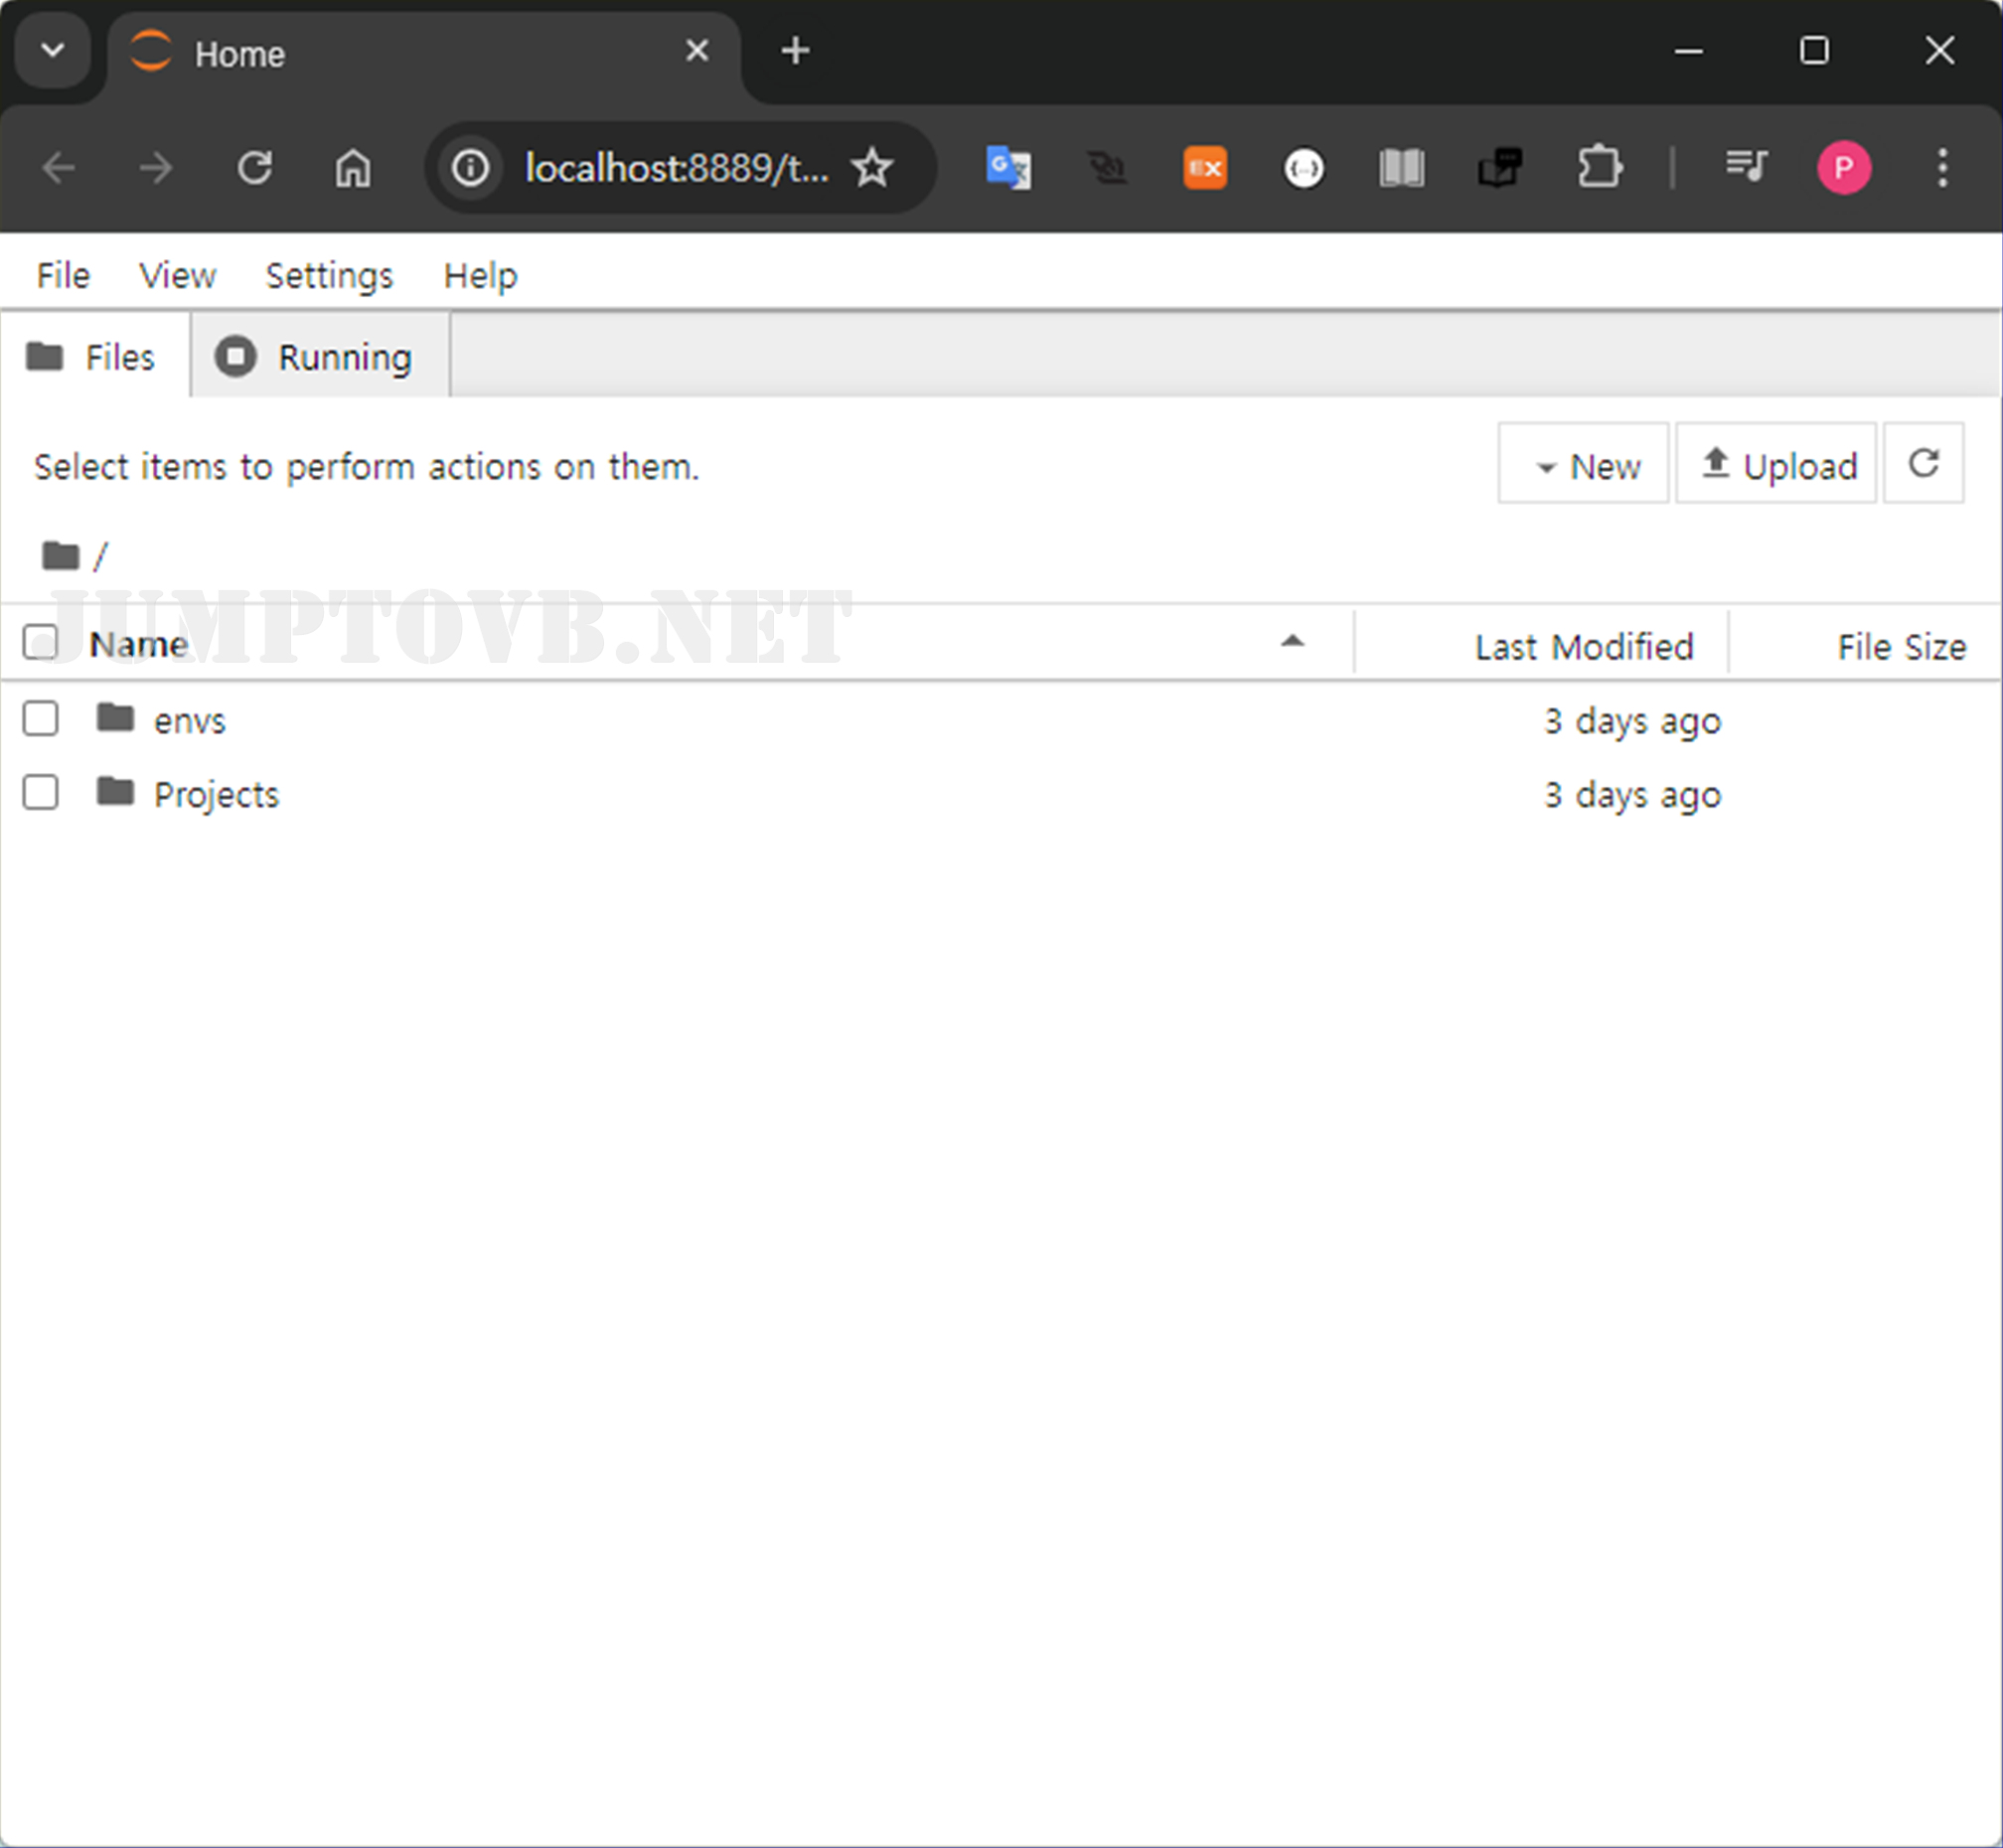Screen dimensions: 2003x1848
Task: Open the Projects folder link
Action: [x=216, y=794]
